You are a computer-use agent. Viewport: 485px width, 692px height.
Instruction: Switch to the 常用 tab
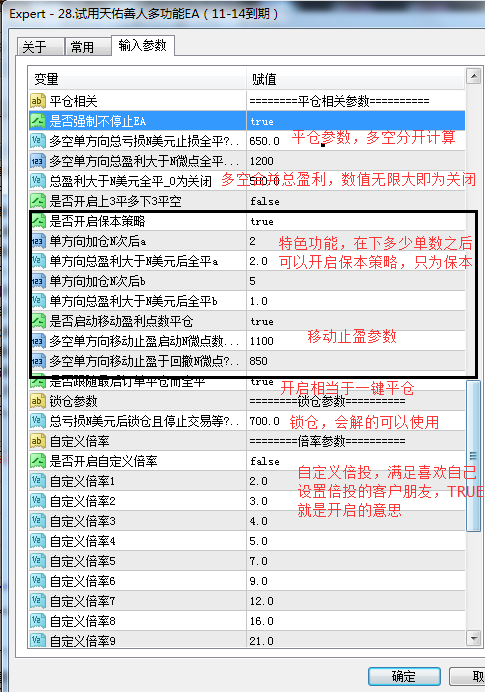coord(88,47)
